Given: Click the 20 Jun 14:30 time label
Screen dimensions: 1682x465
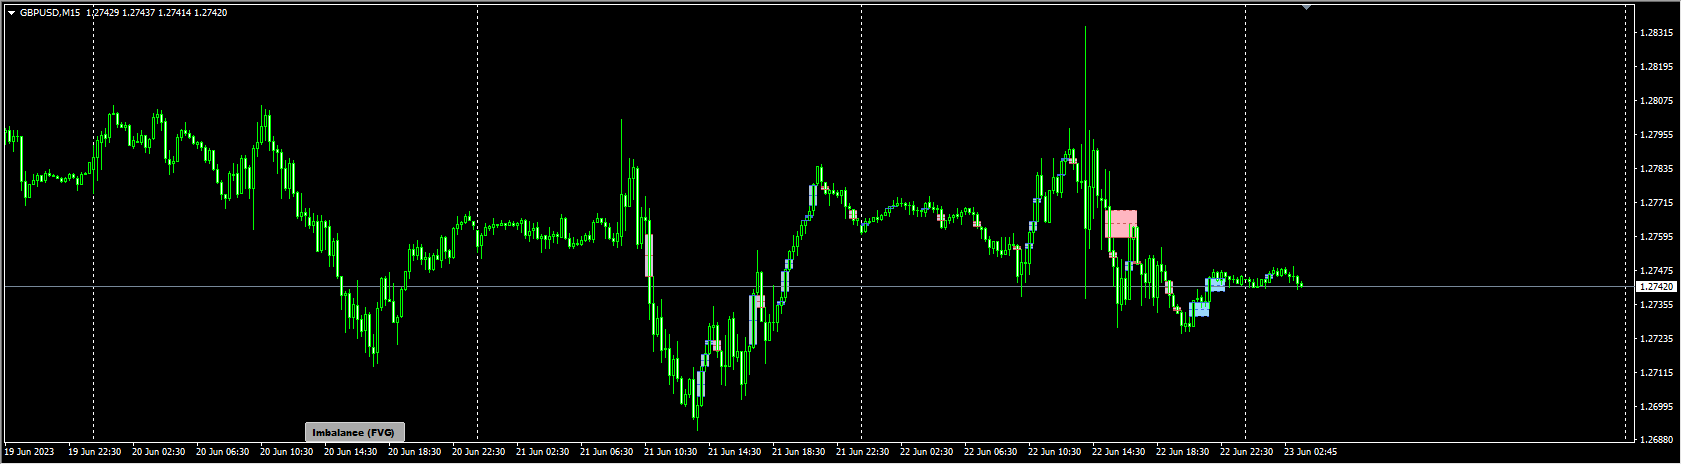Looking at the screenshot, I should point(350,452).
